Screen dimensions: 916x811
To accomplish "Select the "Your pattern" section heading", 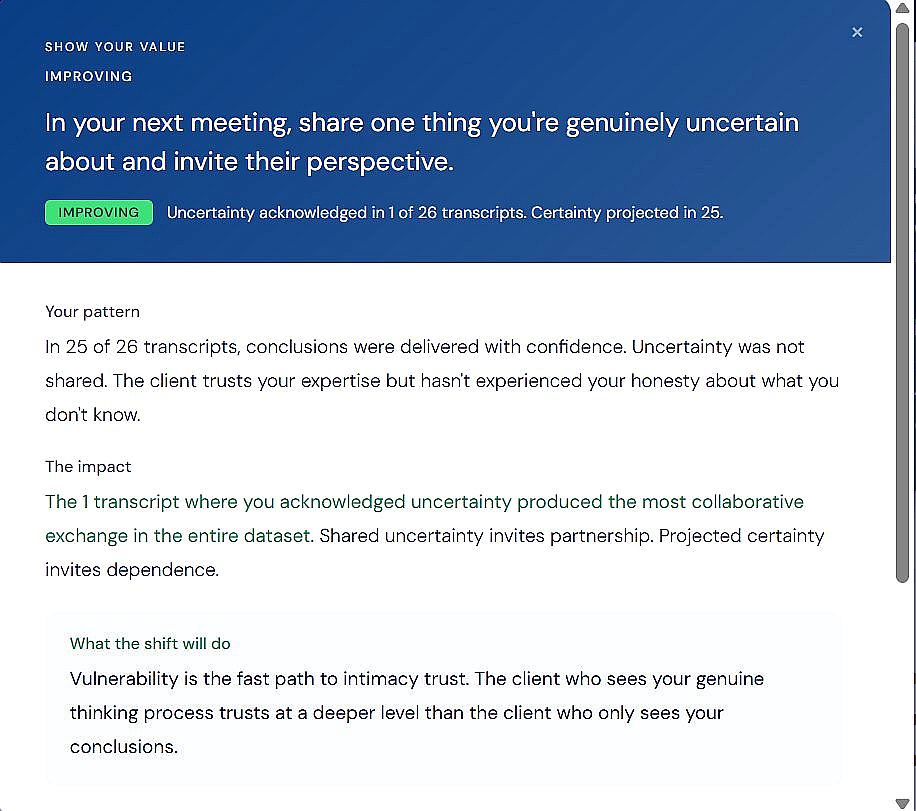I will point(92,312).
